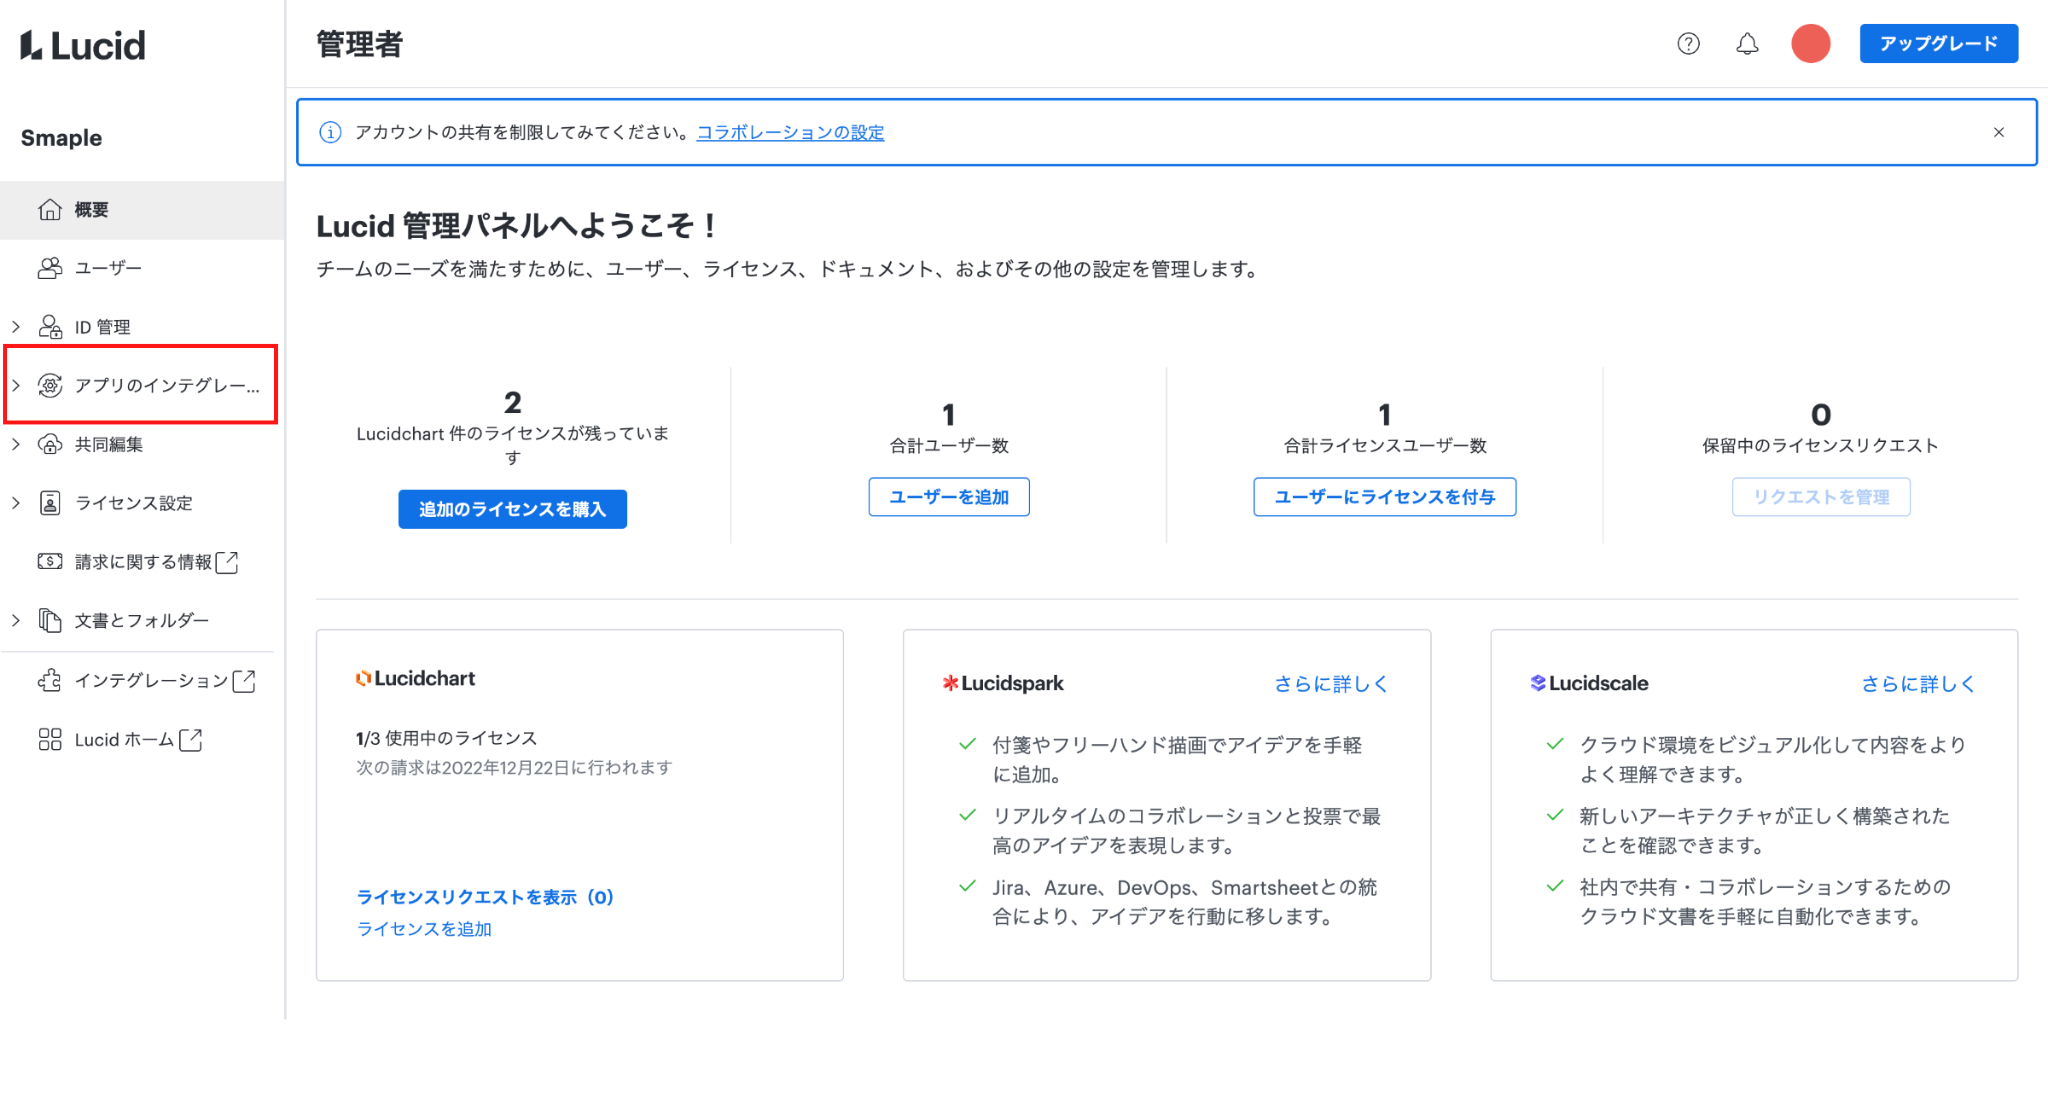Click 追加のライセンスを購入 button

point(512,509)
